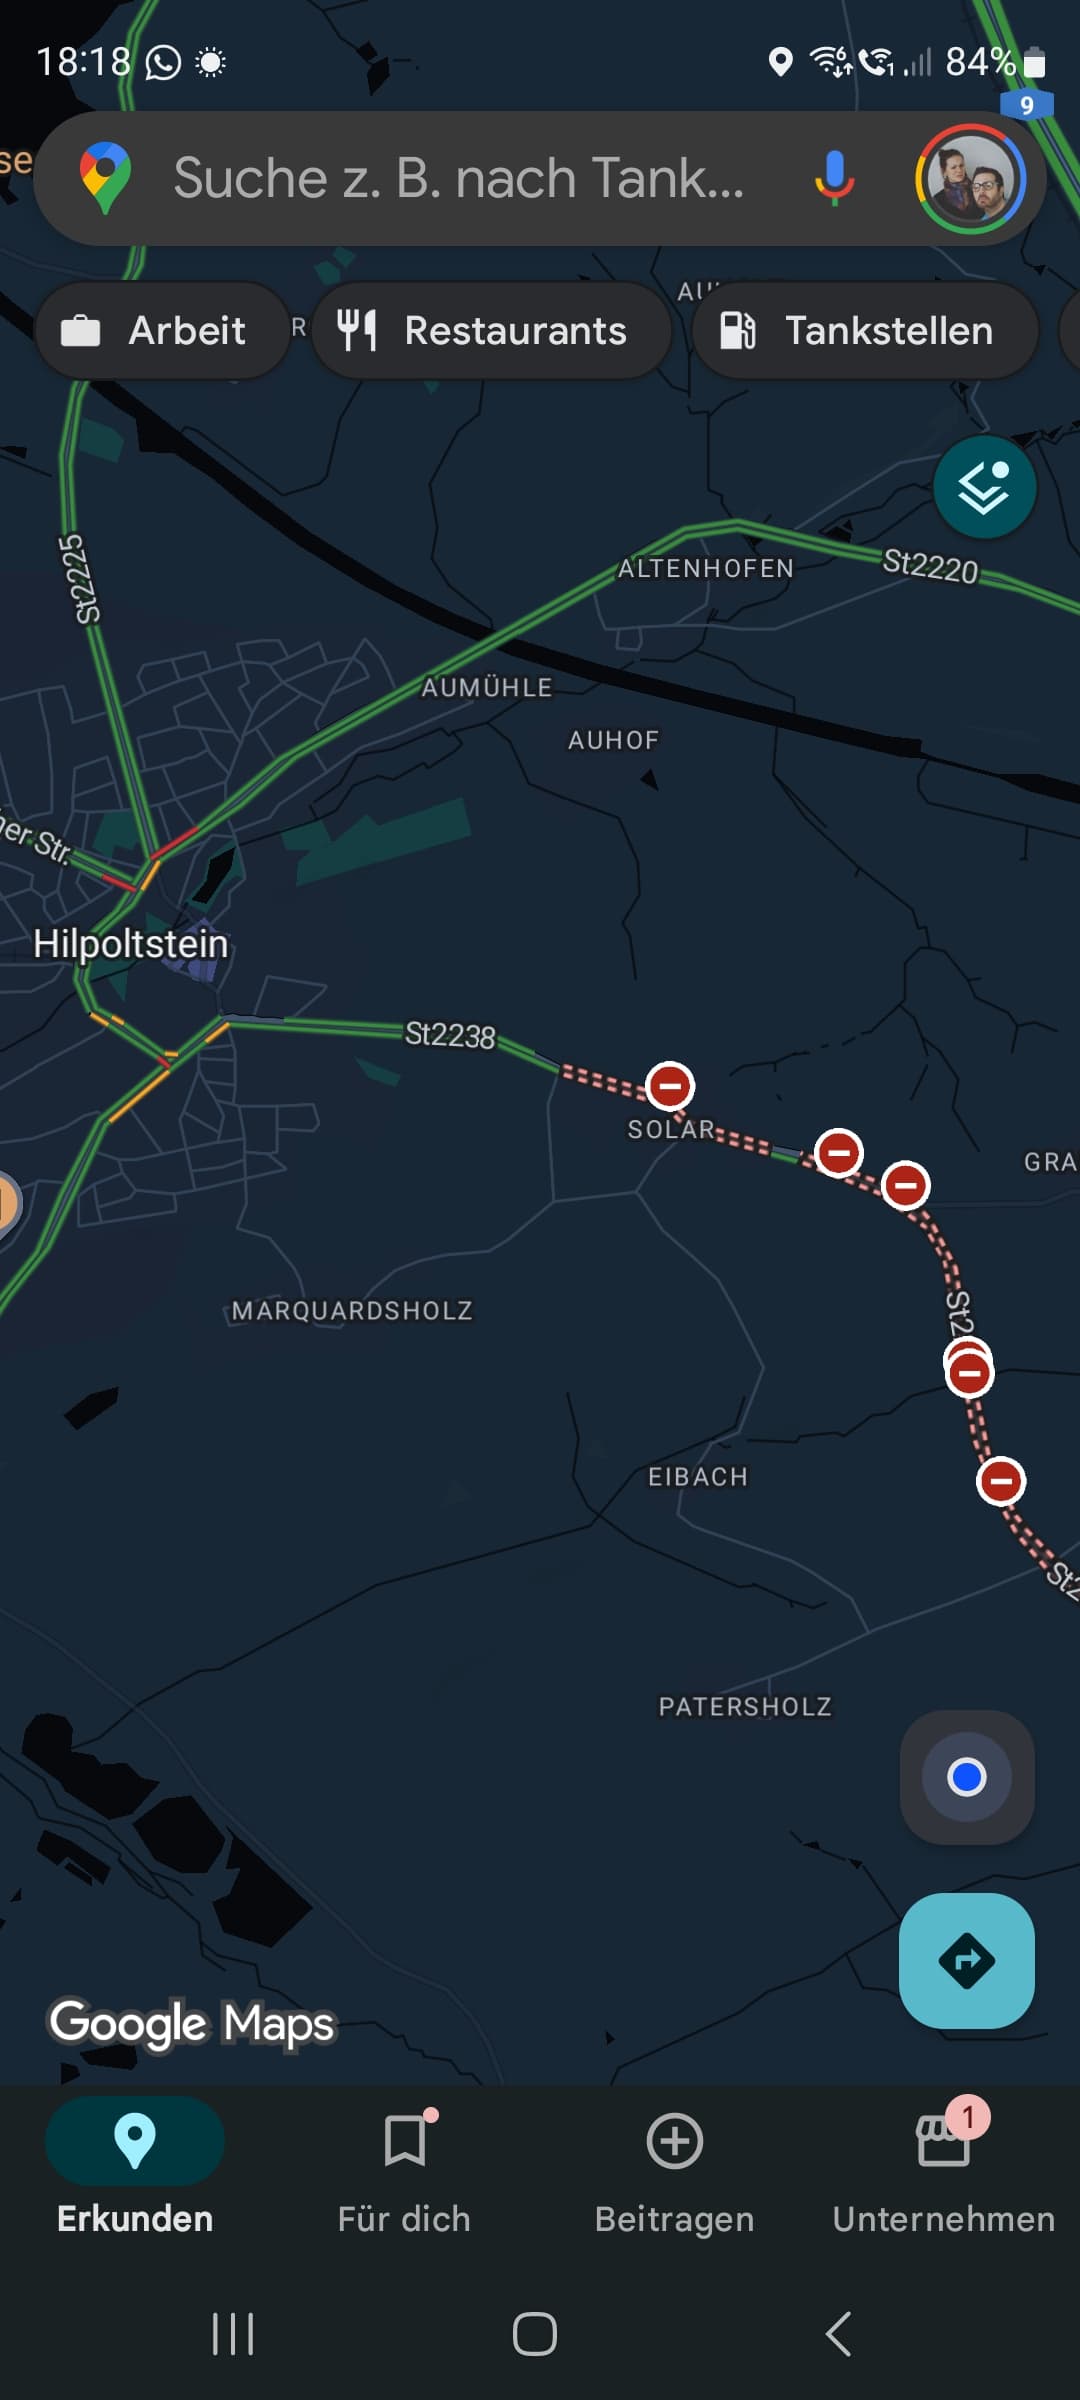The height and width of the screenshot is (2400, 1080).
Task: Tap the Android back navigation button
Action: (839, 2334)
